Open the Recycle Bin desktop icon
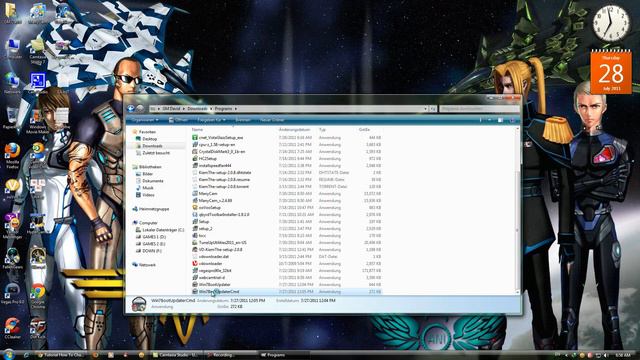This screenshot has width=640, height=360. pos(11,118)
